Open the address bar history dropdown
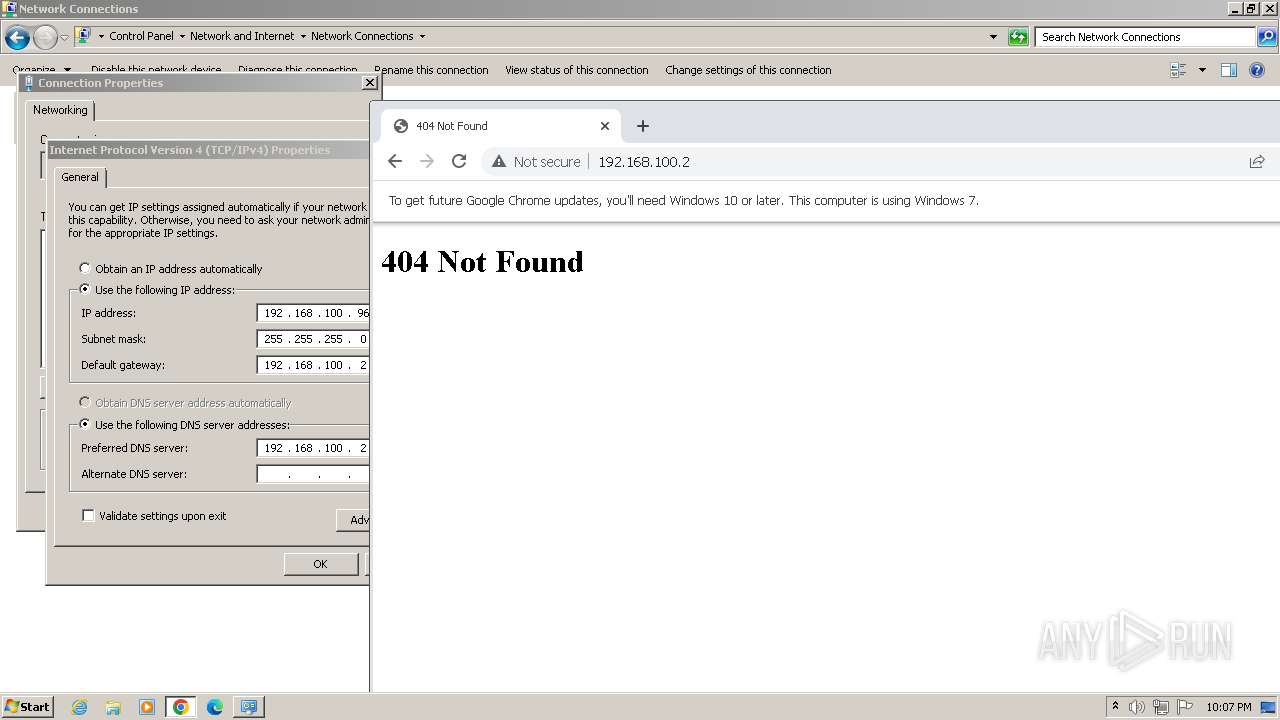The width and height of the screenshot is (1280, 720). (993, 37)
